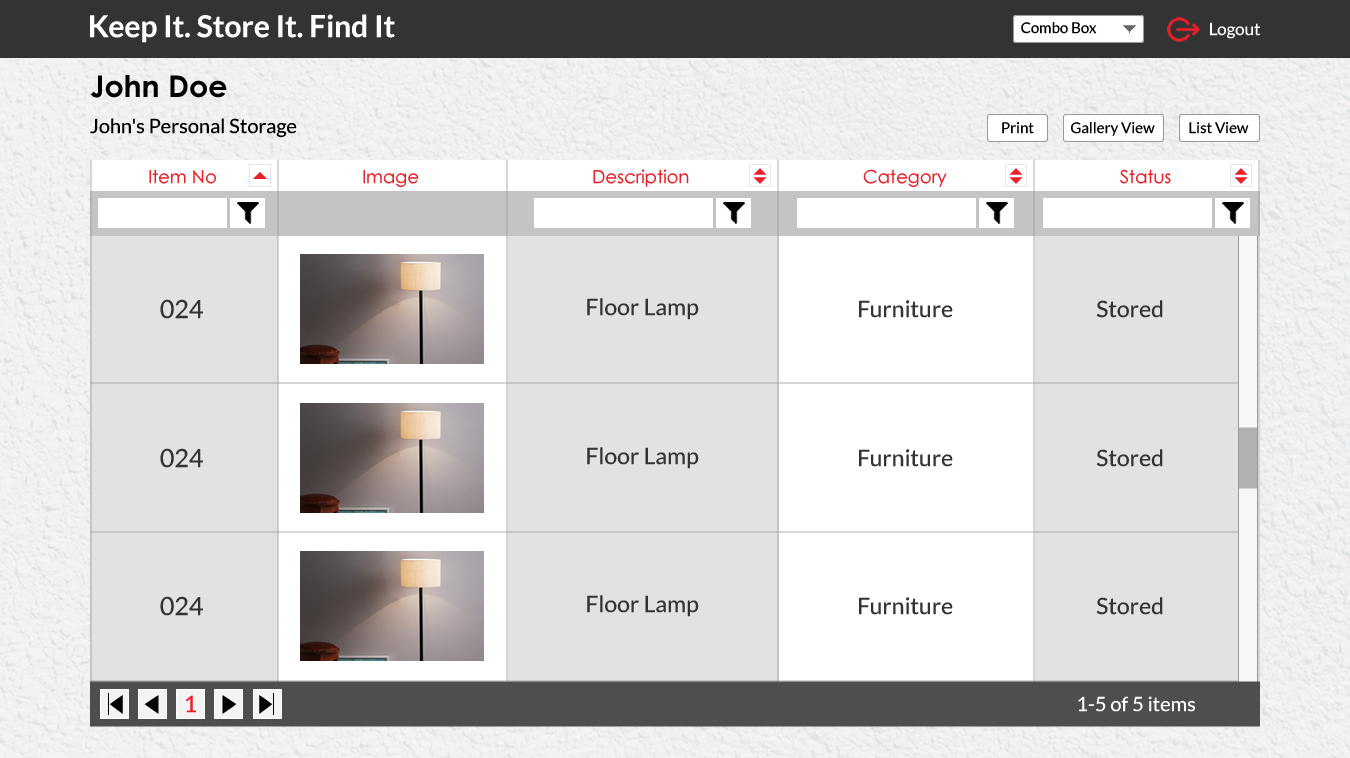
Task: Go to the next page arrow
Action: [228, 704]
